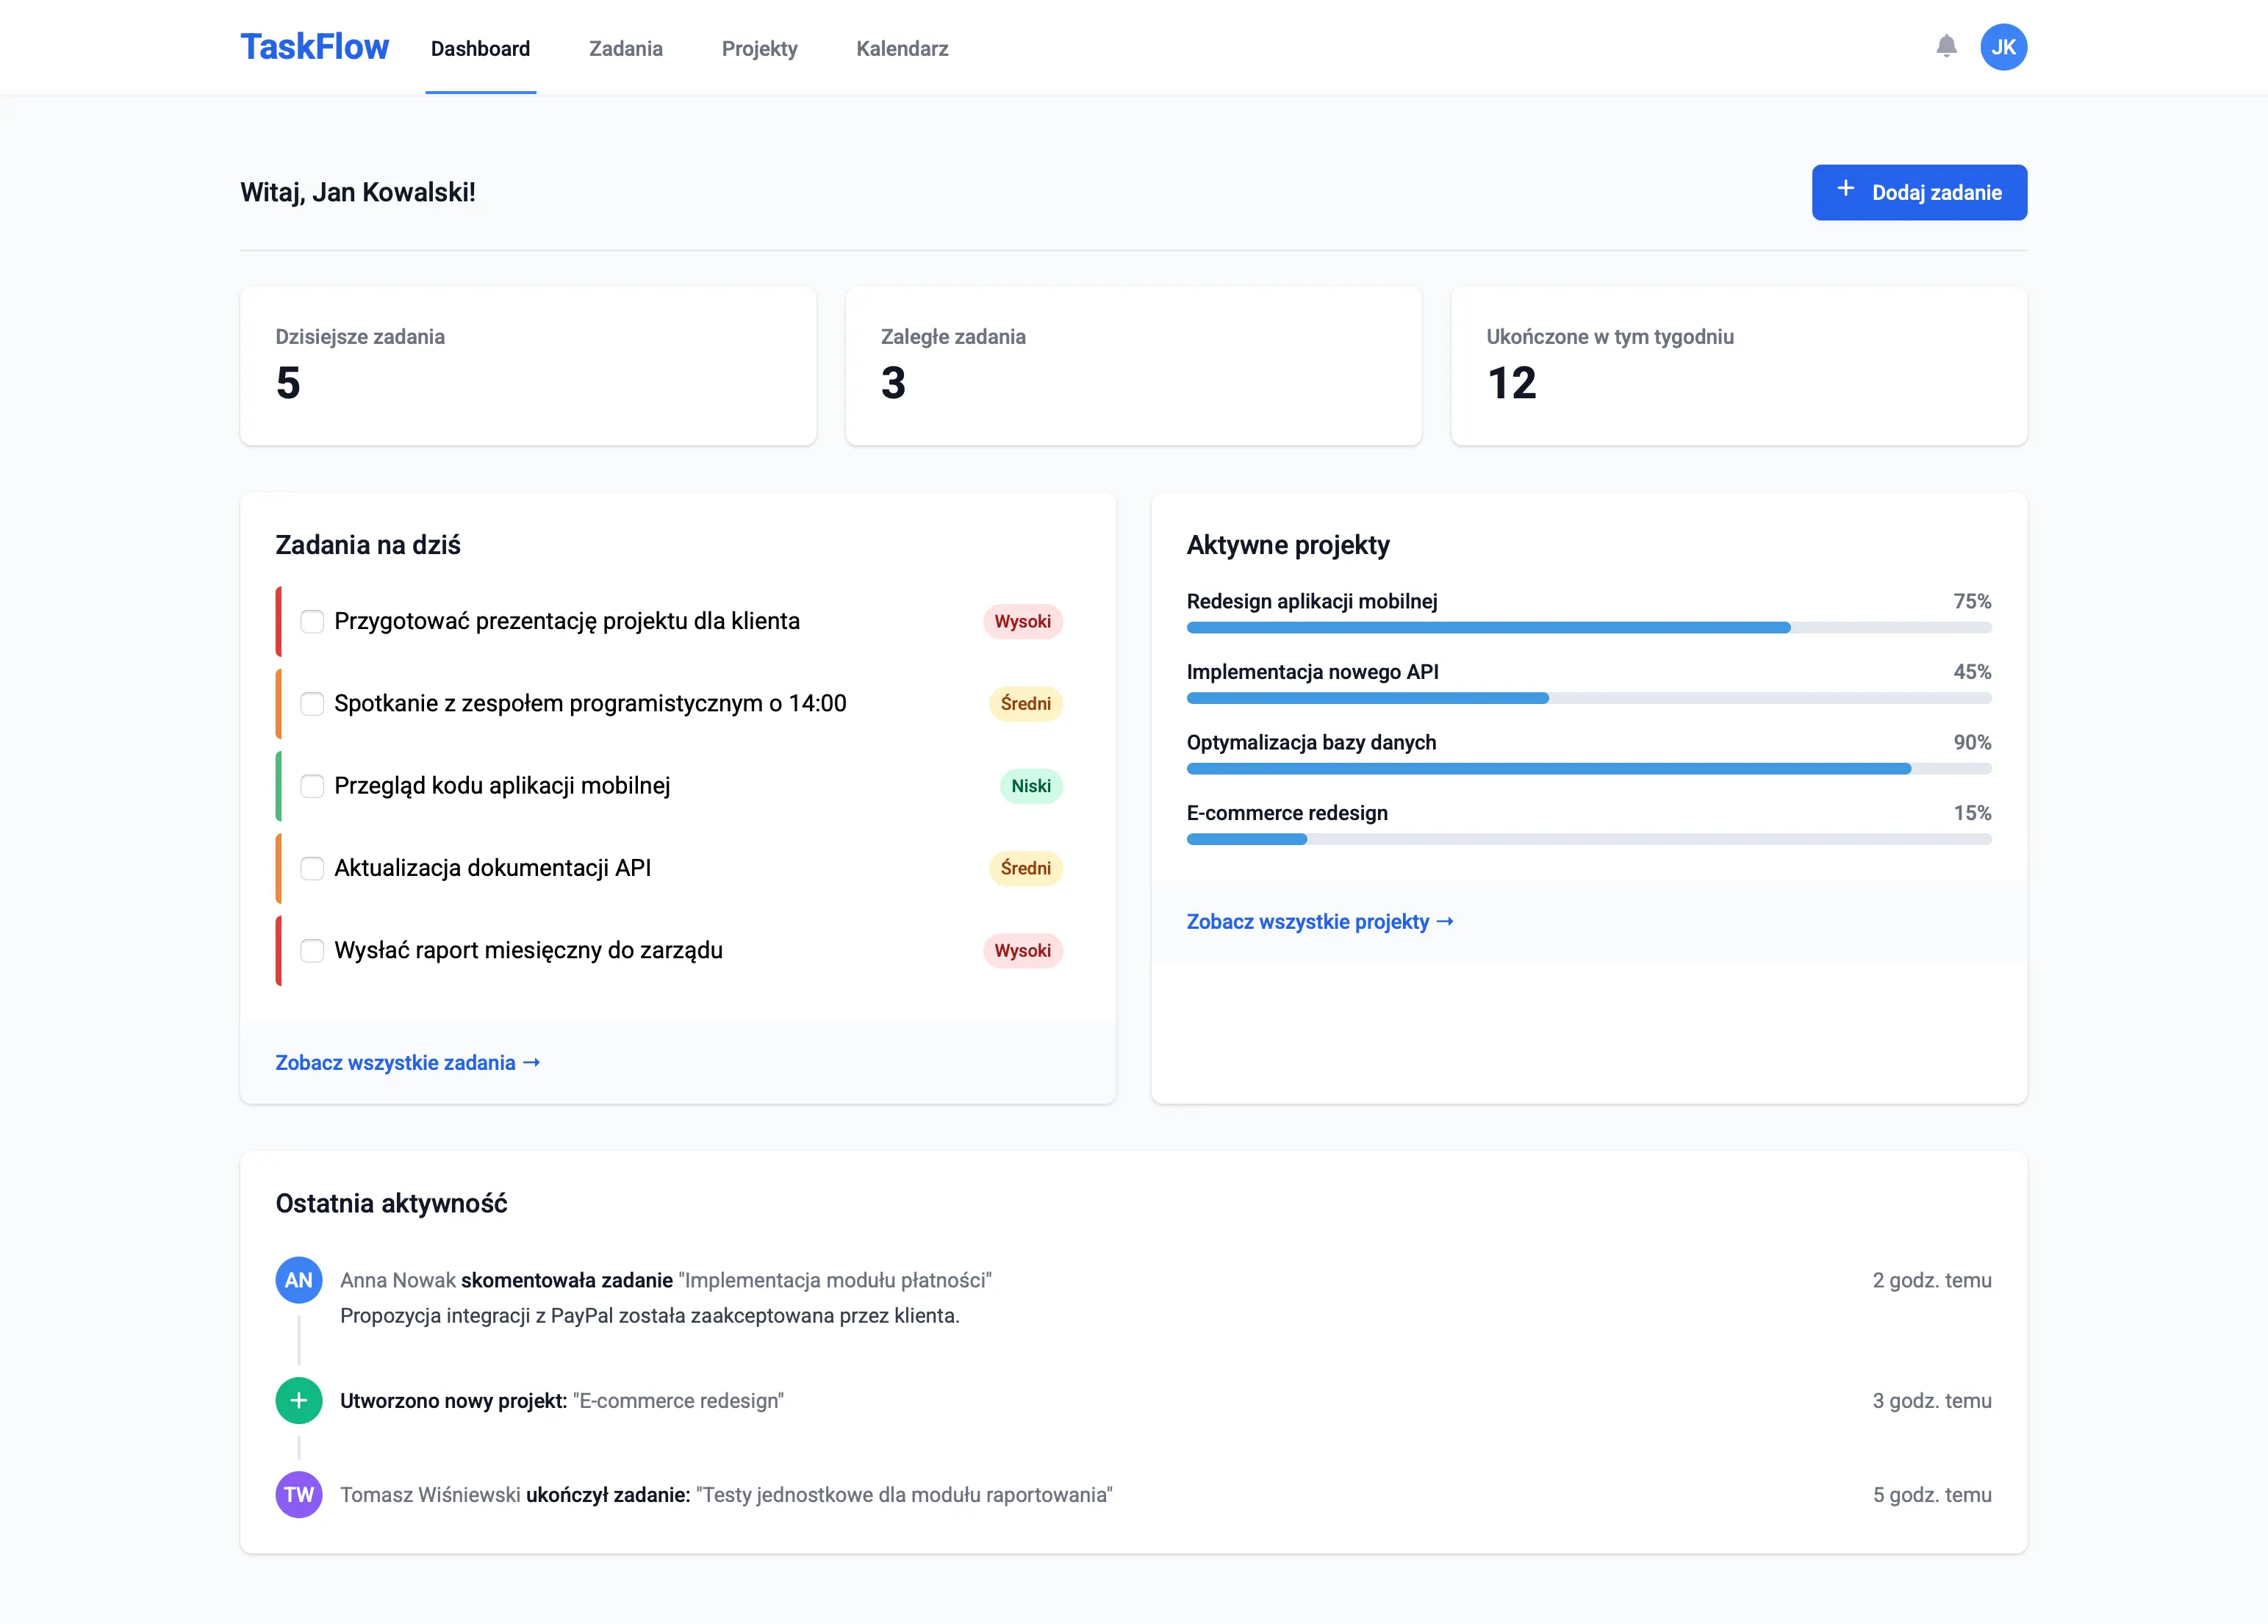Screen dimensions: 2268x1624
Task: Open the JK user avatar menu
Action: click(x=2003, y=47)
